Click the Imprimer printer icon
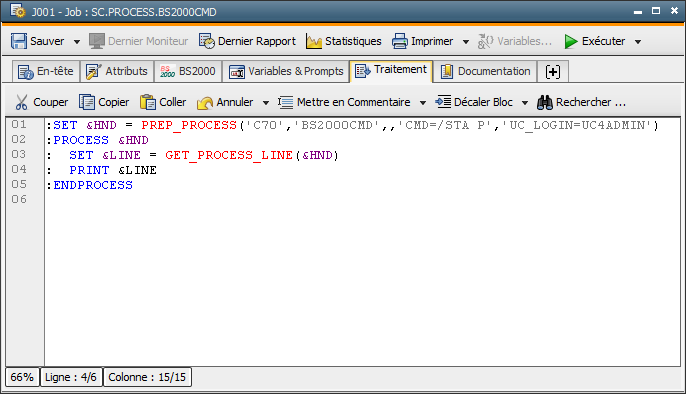This screenshot has width=686, height=394. [399, 41]
